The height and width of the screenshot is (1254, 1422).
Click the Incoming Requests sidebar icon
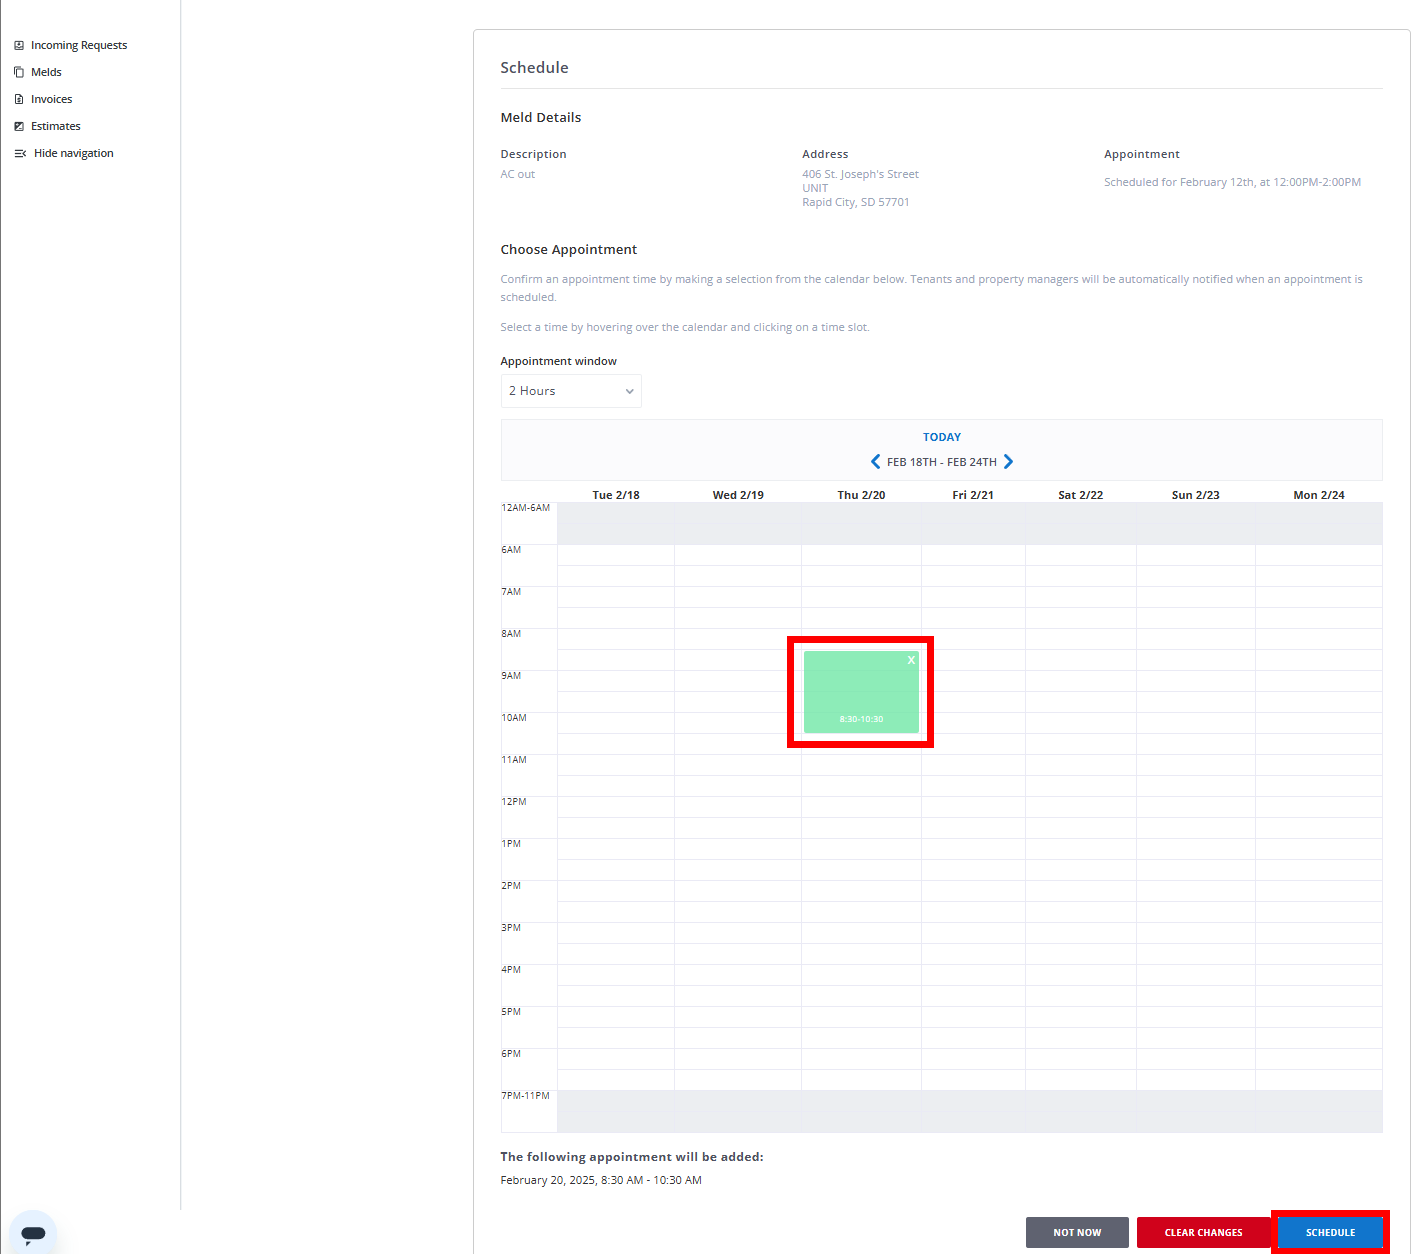pyautogui.click(x=19, y=45)
